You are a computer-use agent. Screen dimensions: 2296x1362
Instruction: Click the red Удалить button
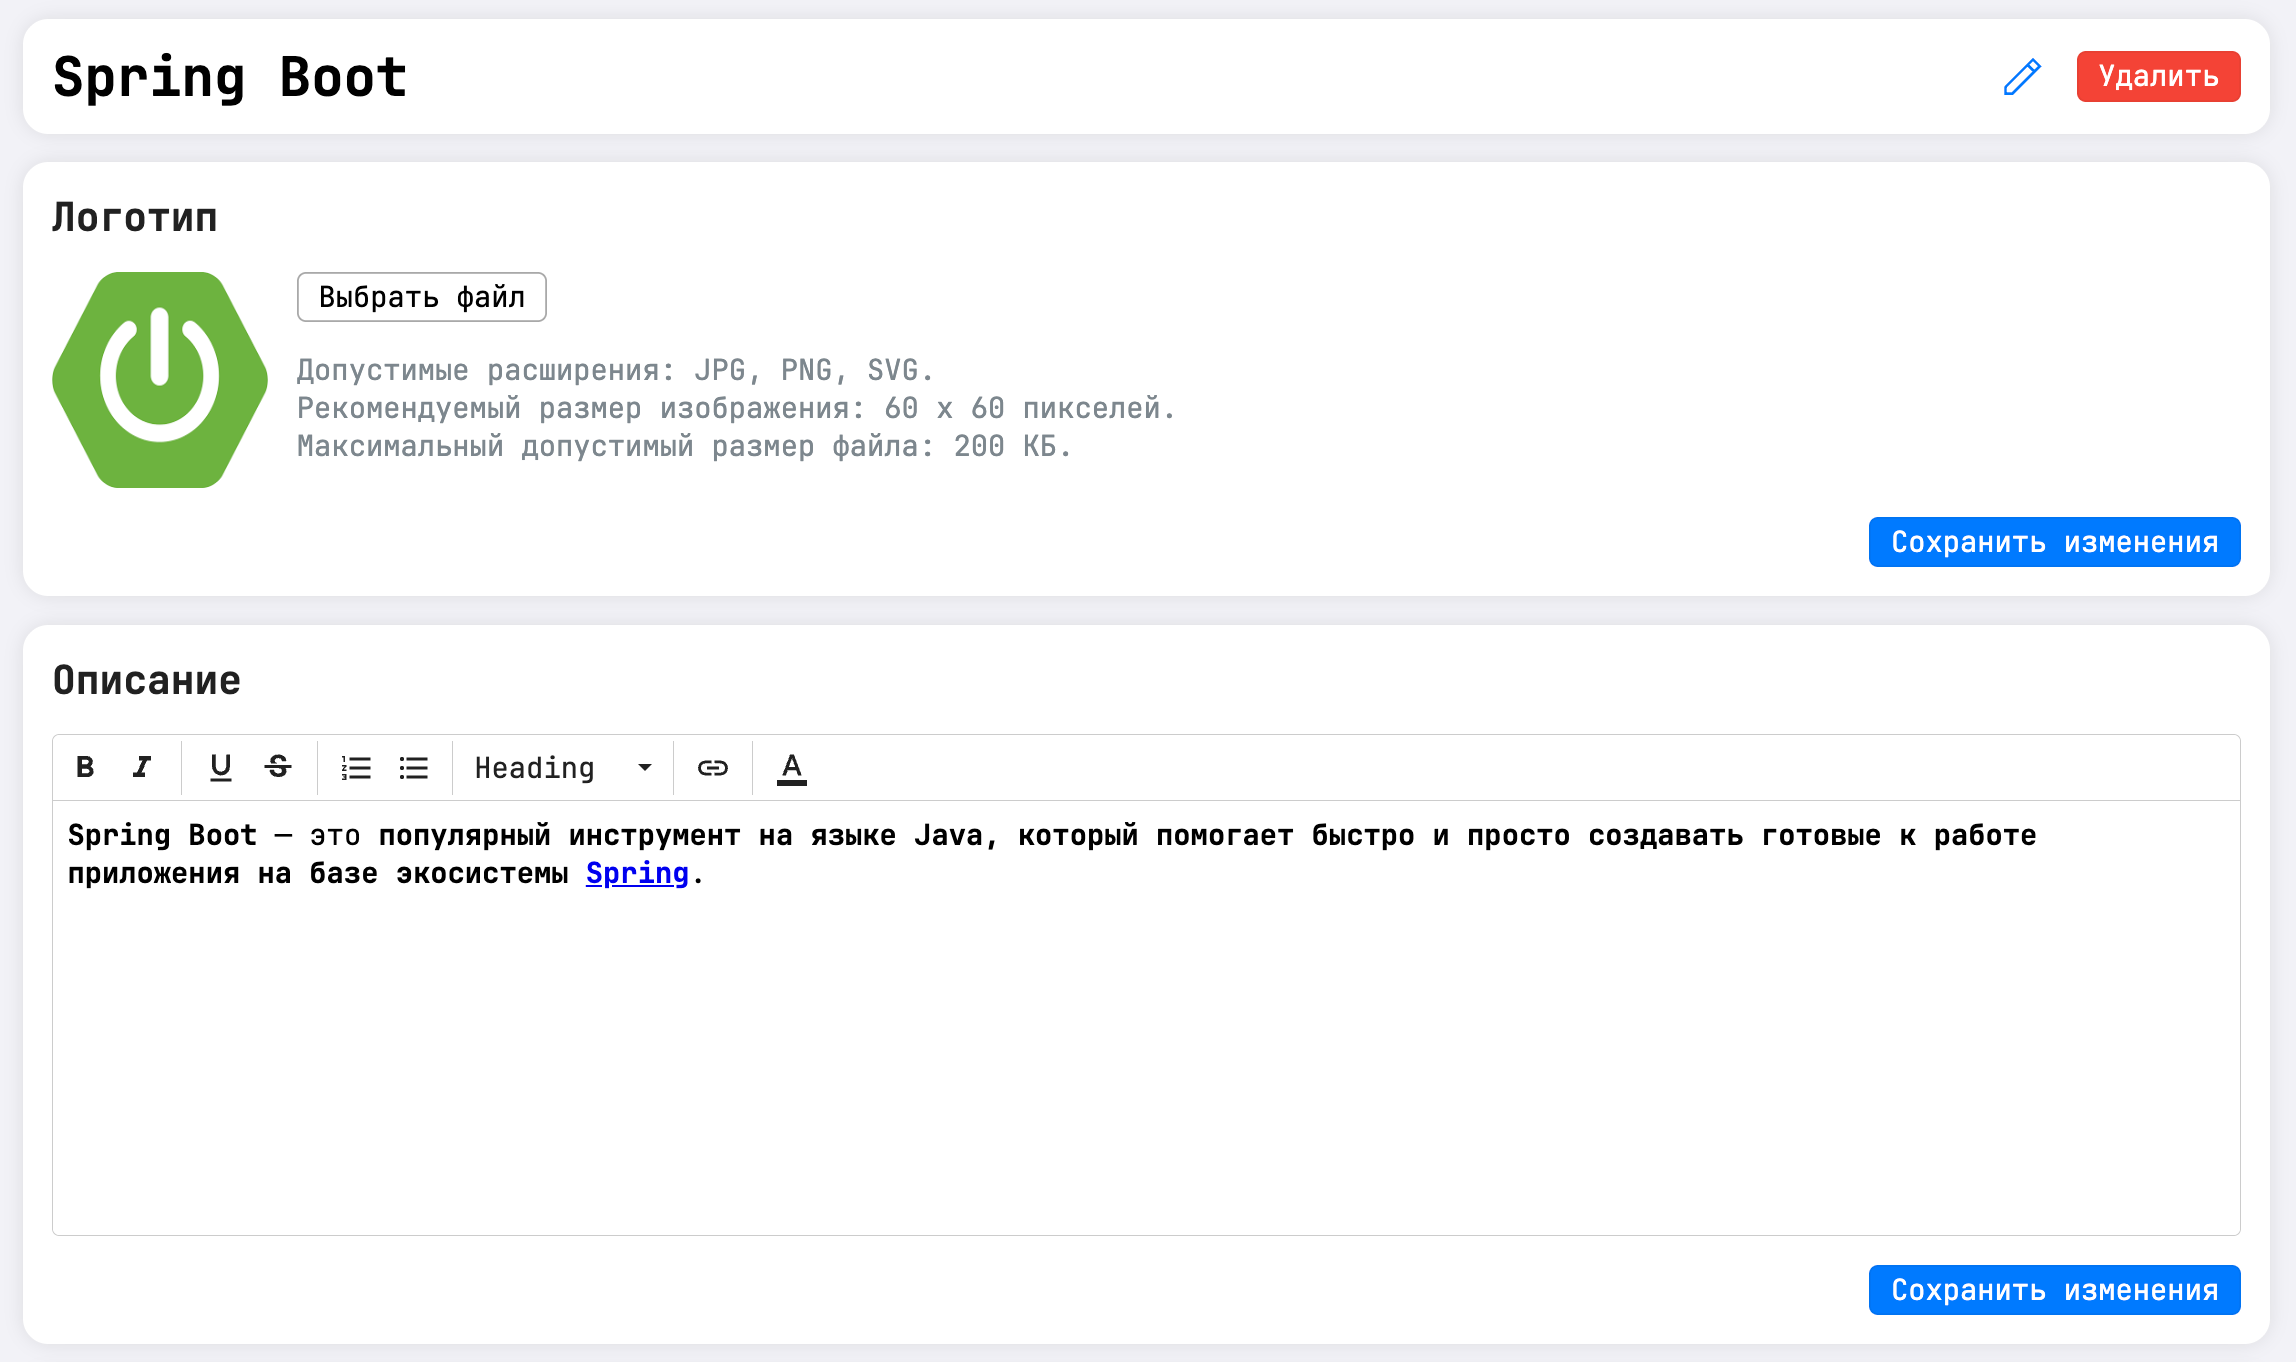click(2158, 76)
